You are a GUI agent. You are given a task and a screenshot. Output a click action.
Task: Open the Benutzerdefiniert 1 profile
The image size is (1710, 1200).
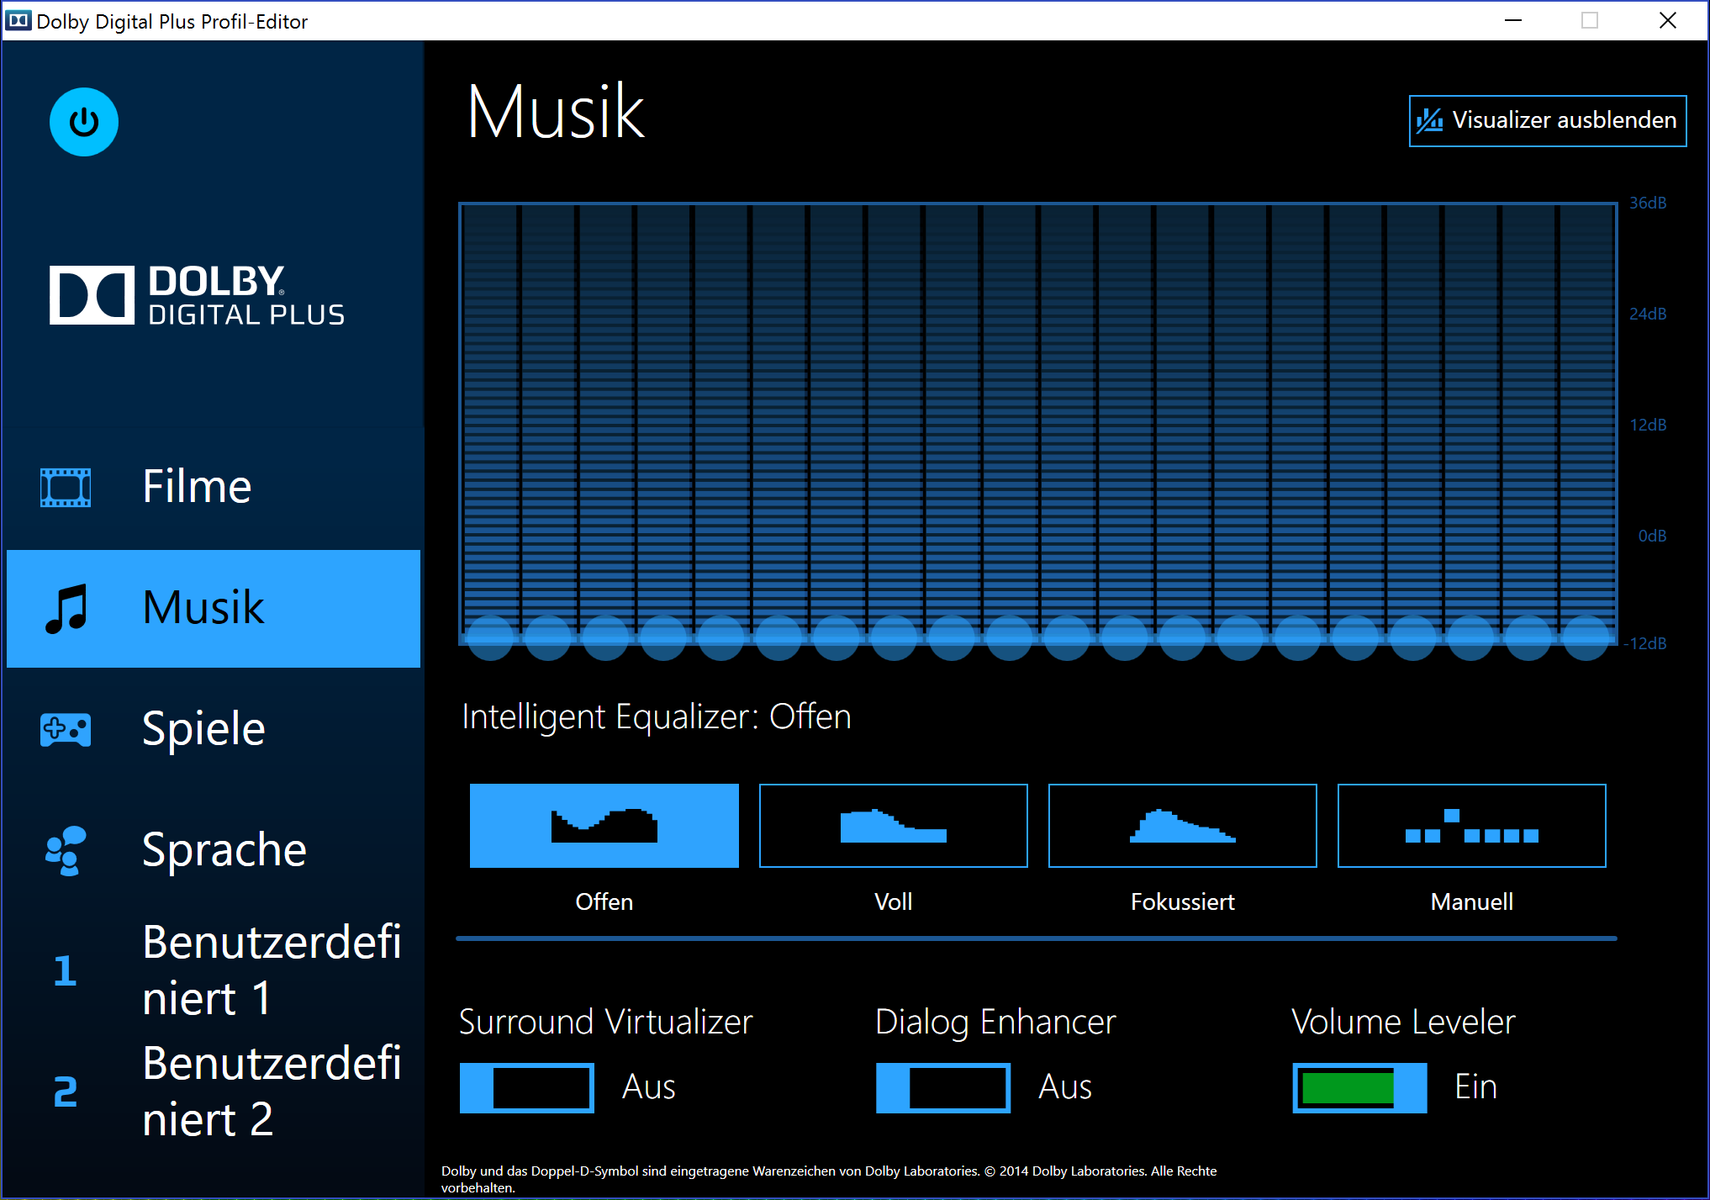pyautogui.click(x=270, y=970)
